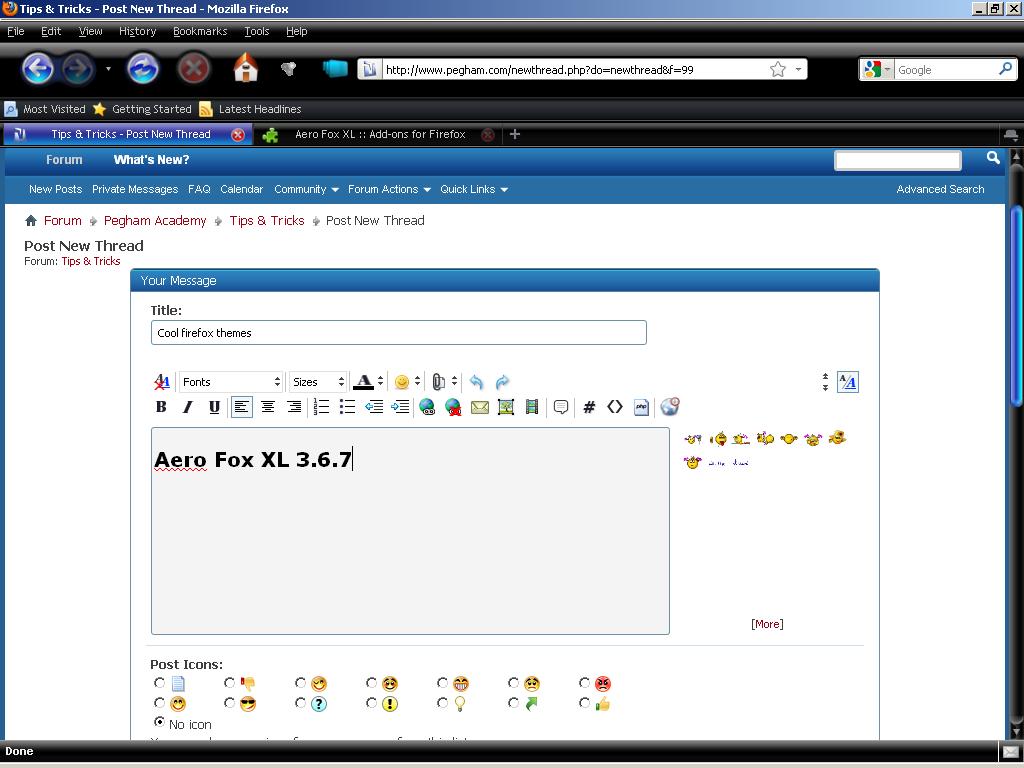Select the 'No icon' radio button
This screenshot has width=1024, height=768.
159,722
